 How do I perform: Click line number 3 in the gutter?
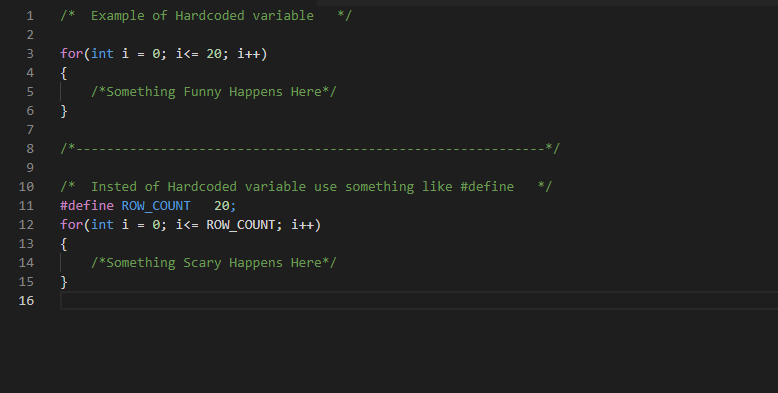(x=30, y=54)
